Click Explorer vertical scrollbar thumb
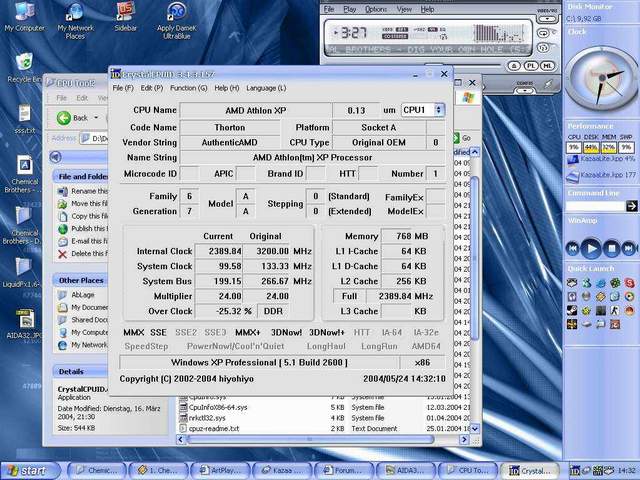This screenshot has height=480, width=640. (x=475, y=257)
